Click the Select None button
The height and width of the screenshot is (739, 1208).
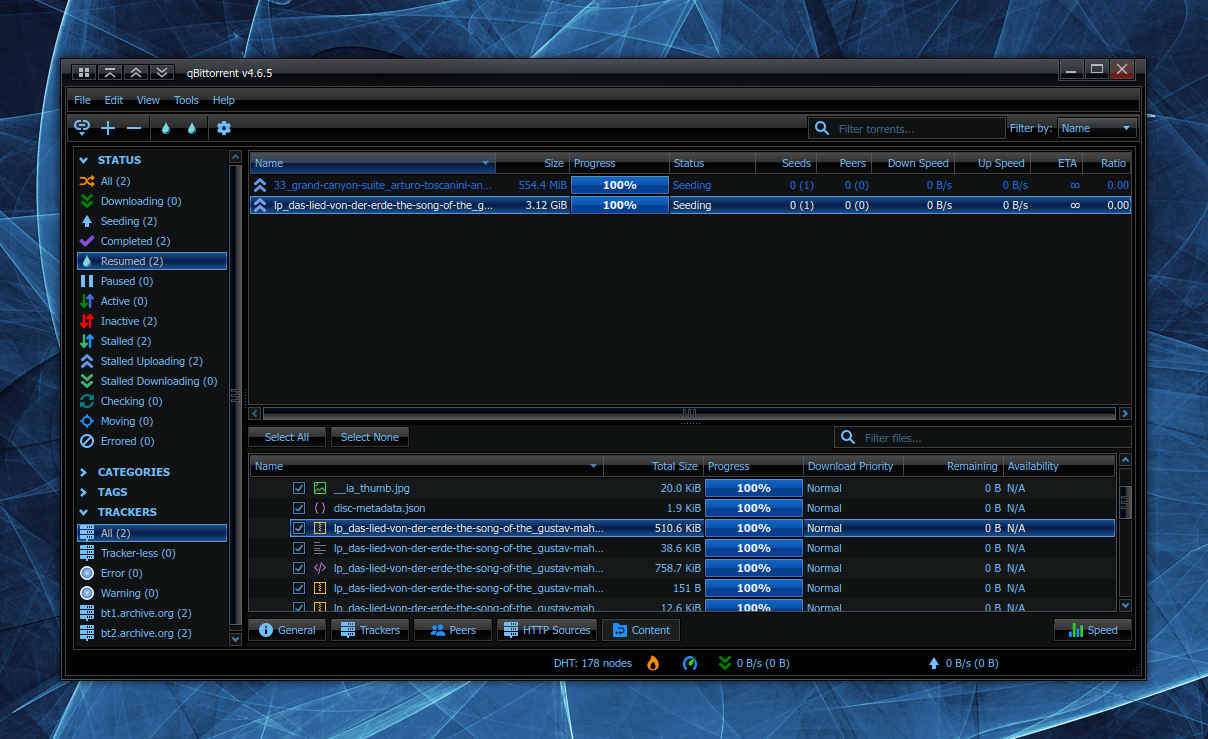click(370, 437)
